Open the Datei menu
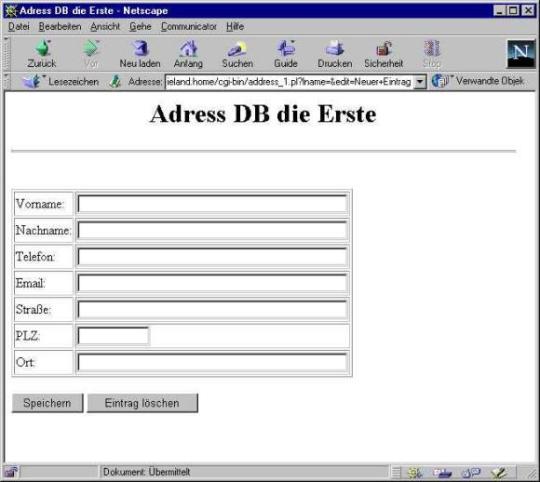The width and height of the screenshot is (540, 482). pyautogui.click(x=19, y=27)
